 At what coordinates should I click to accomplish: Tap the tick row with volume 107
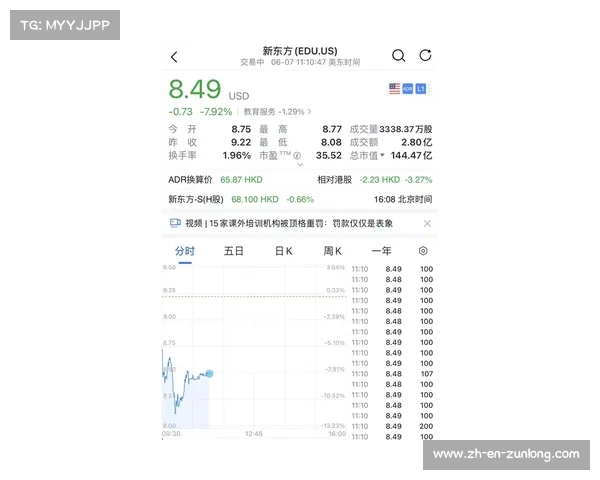pos(392,374)
